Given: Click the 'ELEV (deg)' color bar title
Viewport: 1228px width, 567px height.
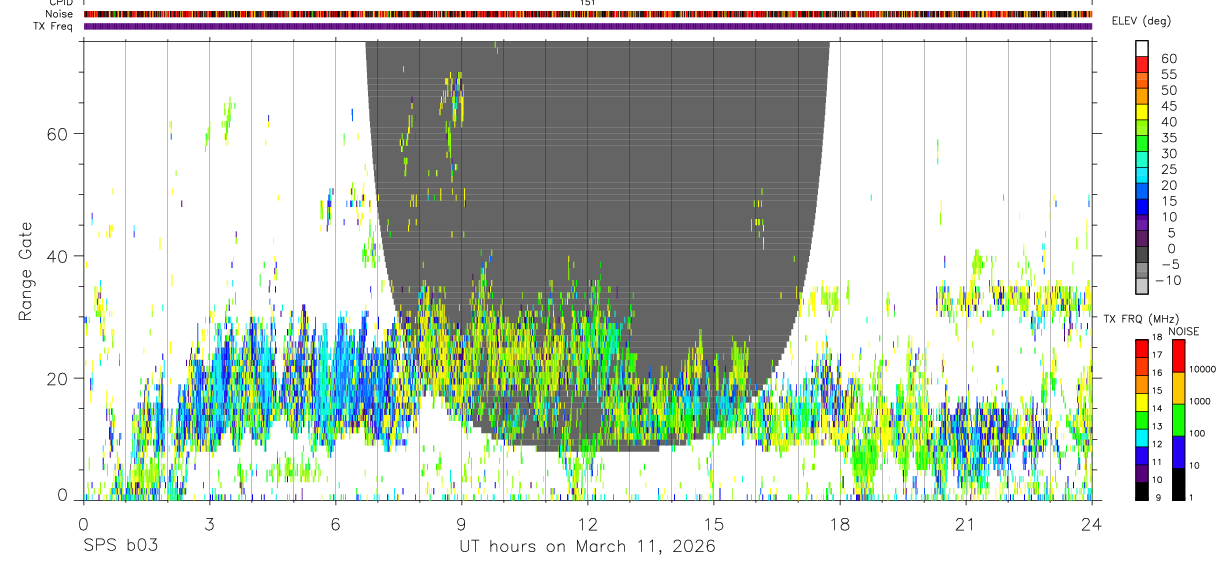Looking at the screenshot, I should click(1141, 21).
